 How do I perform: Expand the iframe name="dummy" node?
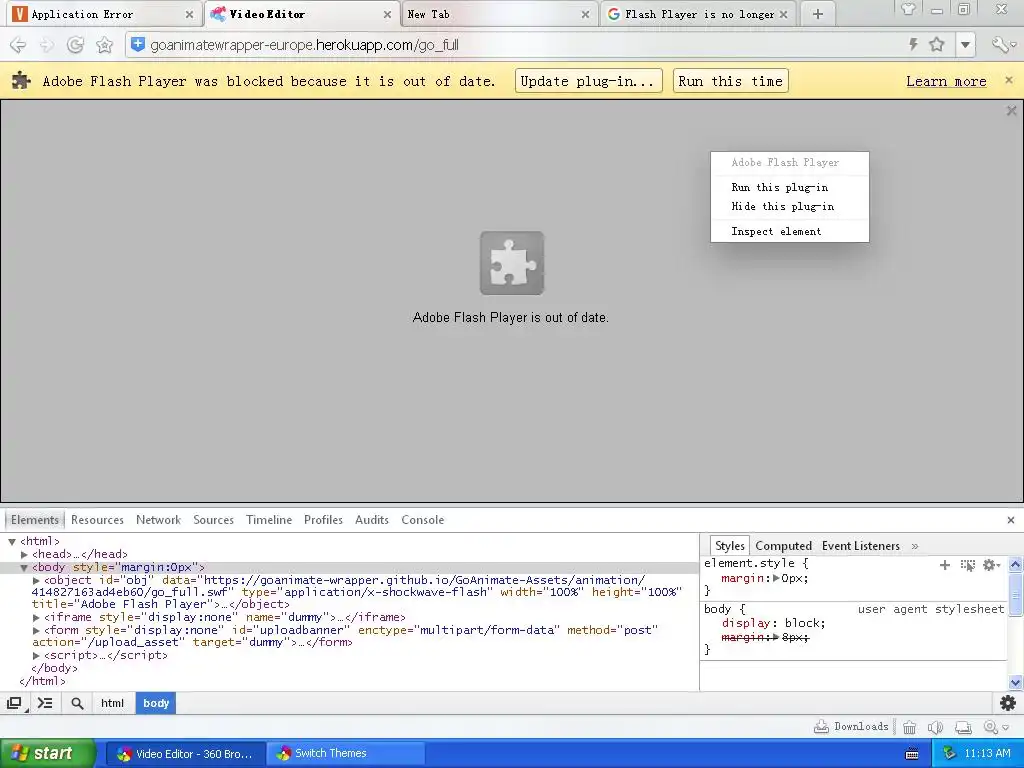(37, 617)
